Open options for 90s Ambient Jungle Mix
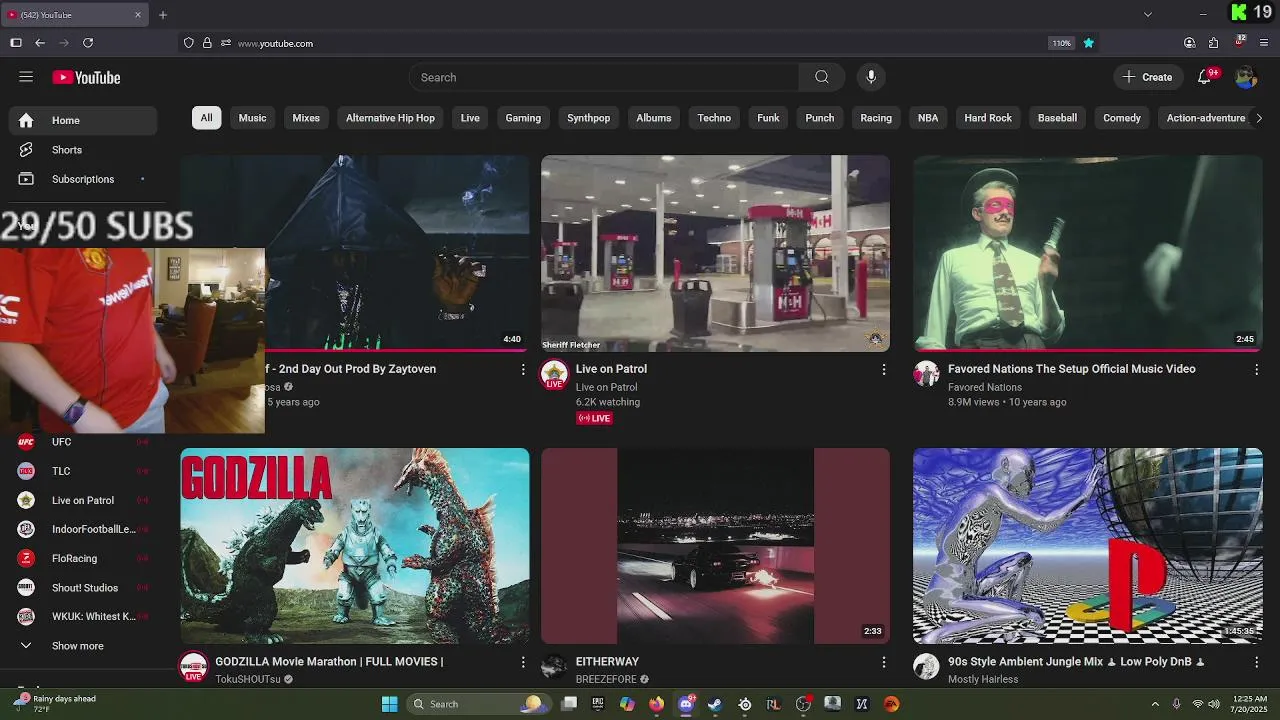1280x720 pixels. pos(1256,662)
